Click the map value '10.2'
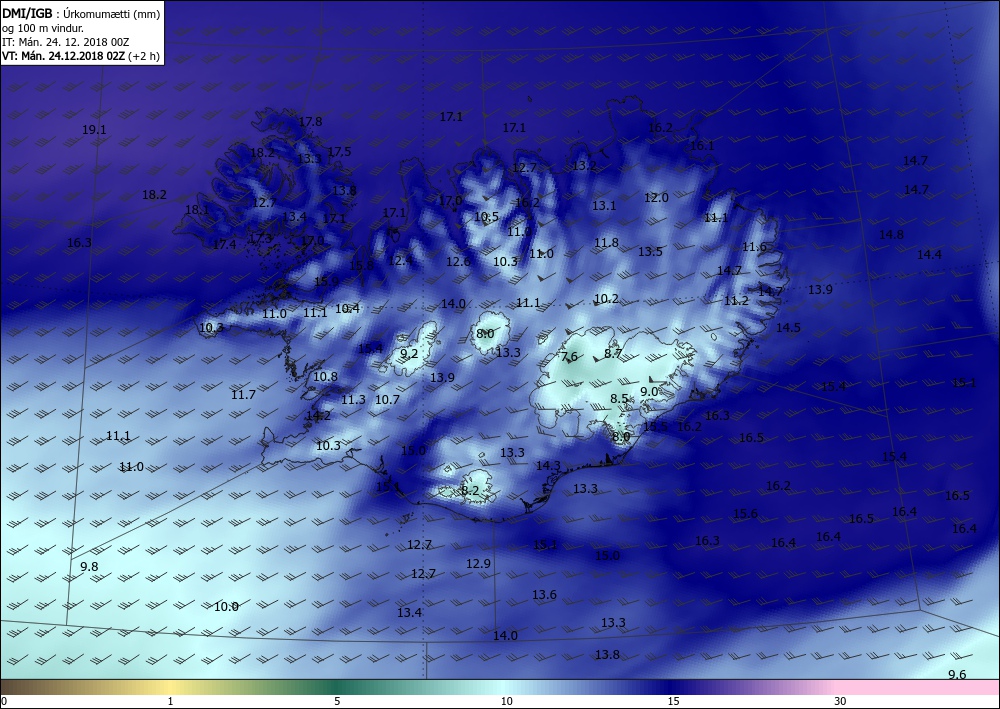The width and height of the screenshot is (1000, 709). point(606,298)
